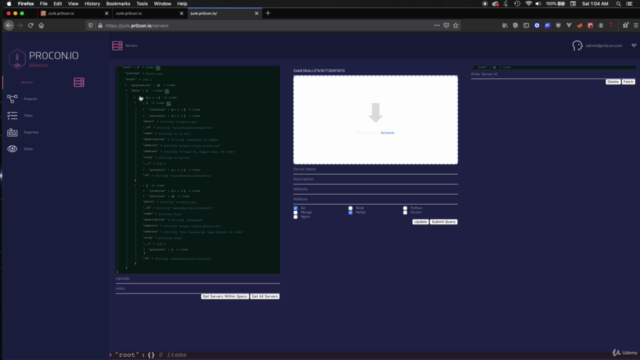The image size is (640, 360).
Task: Collapse the "root" node in JSON viewer
Action: tap(118, 67)
